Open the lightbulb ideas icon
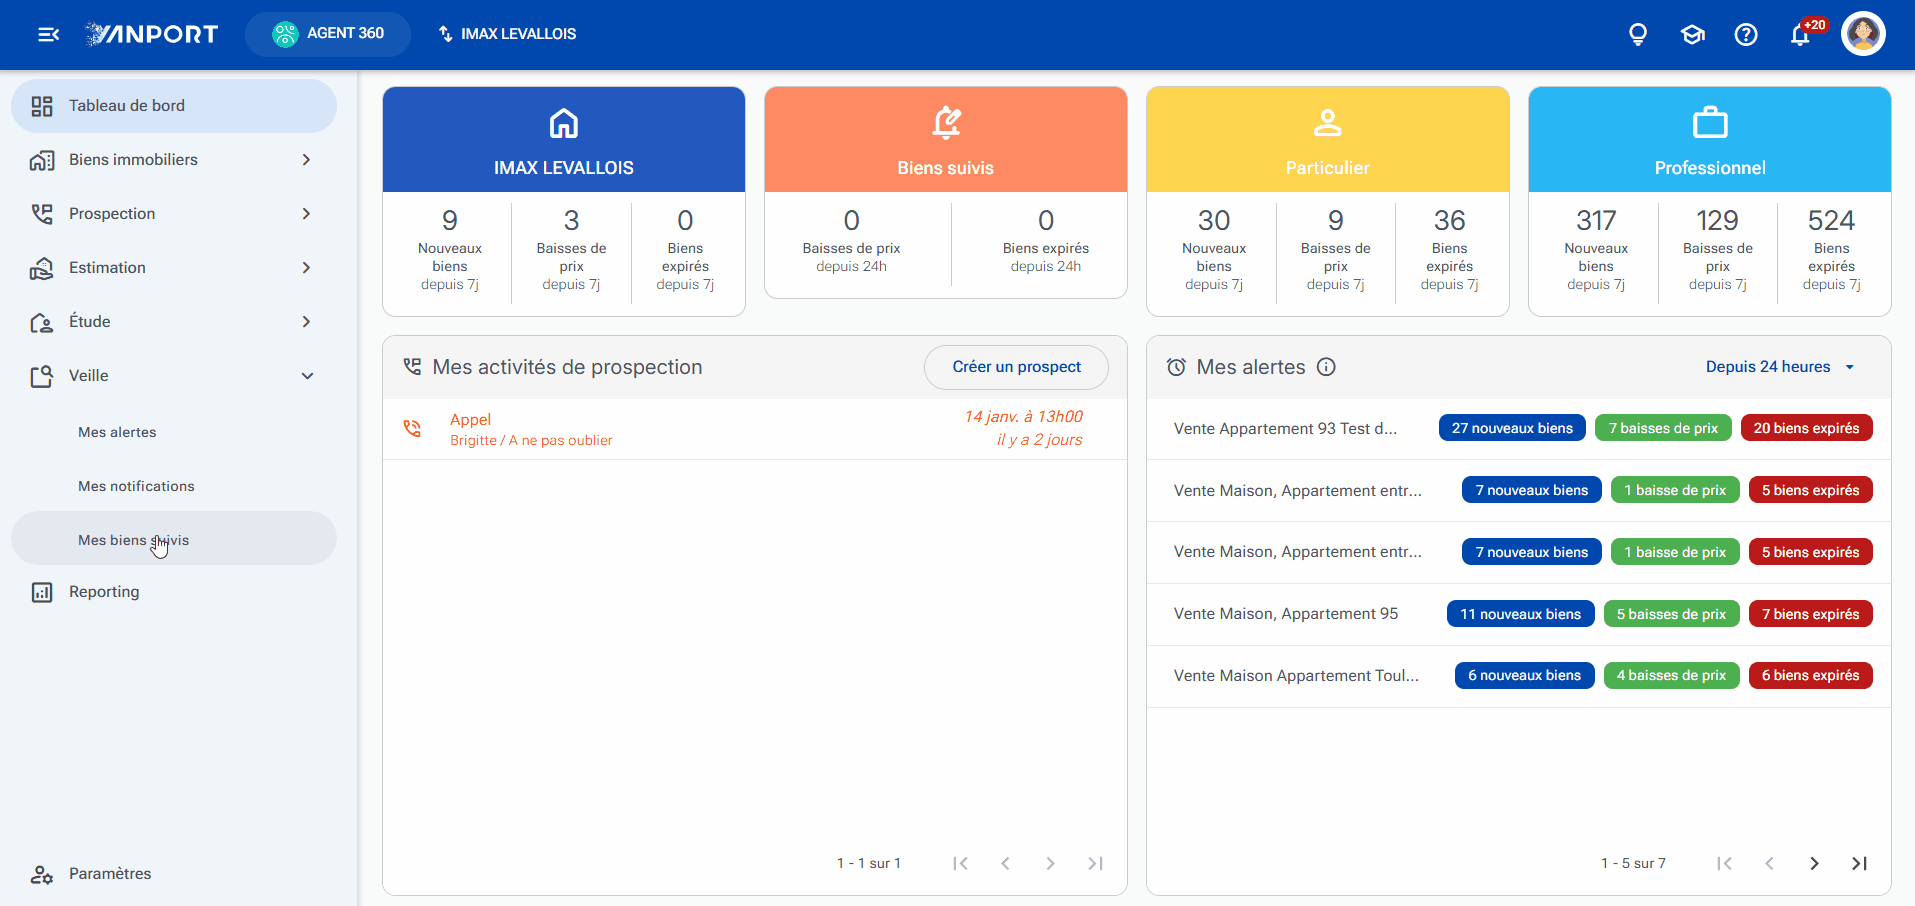This screenshot has width=1915, height=906. 1638,35
